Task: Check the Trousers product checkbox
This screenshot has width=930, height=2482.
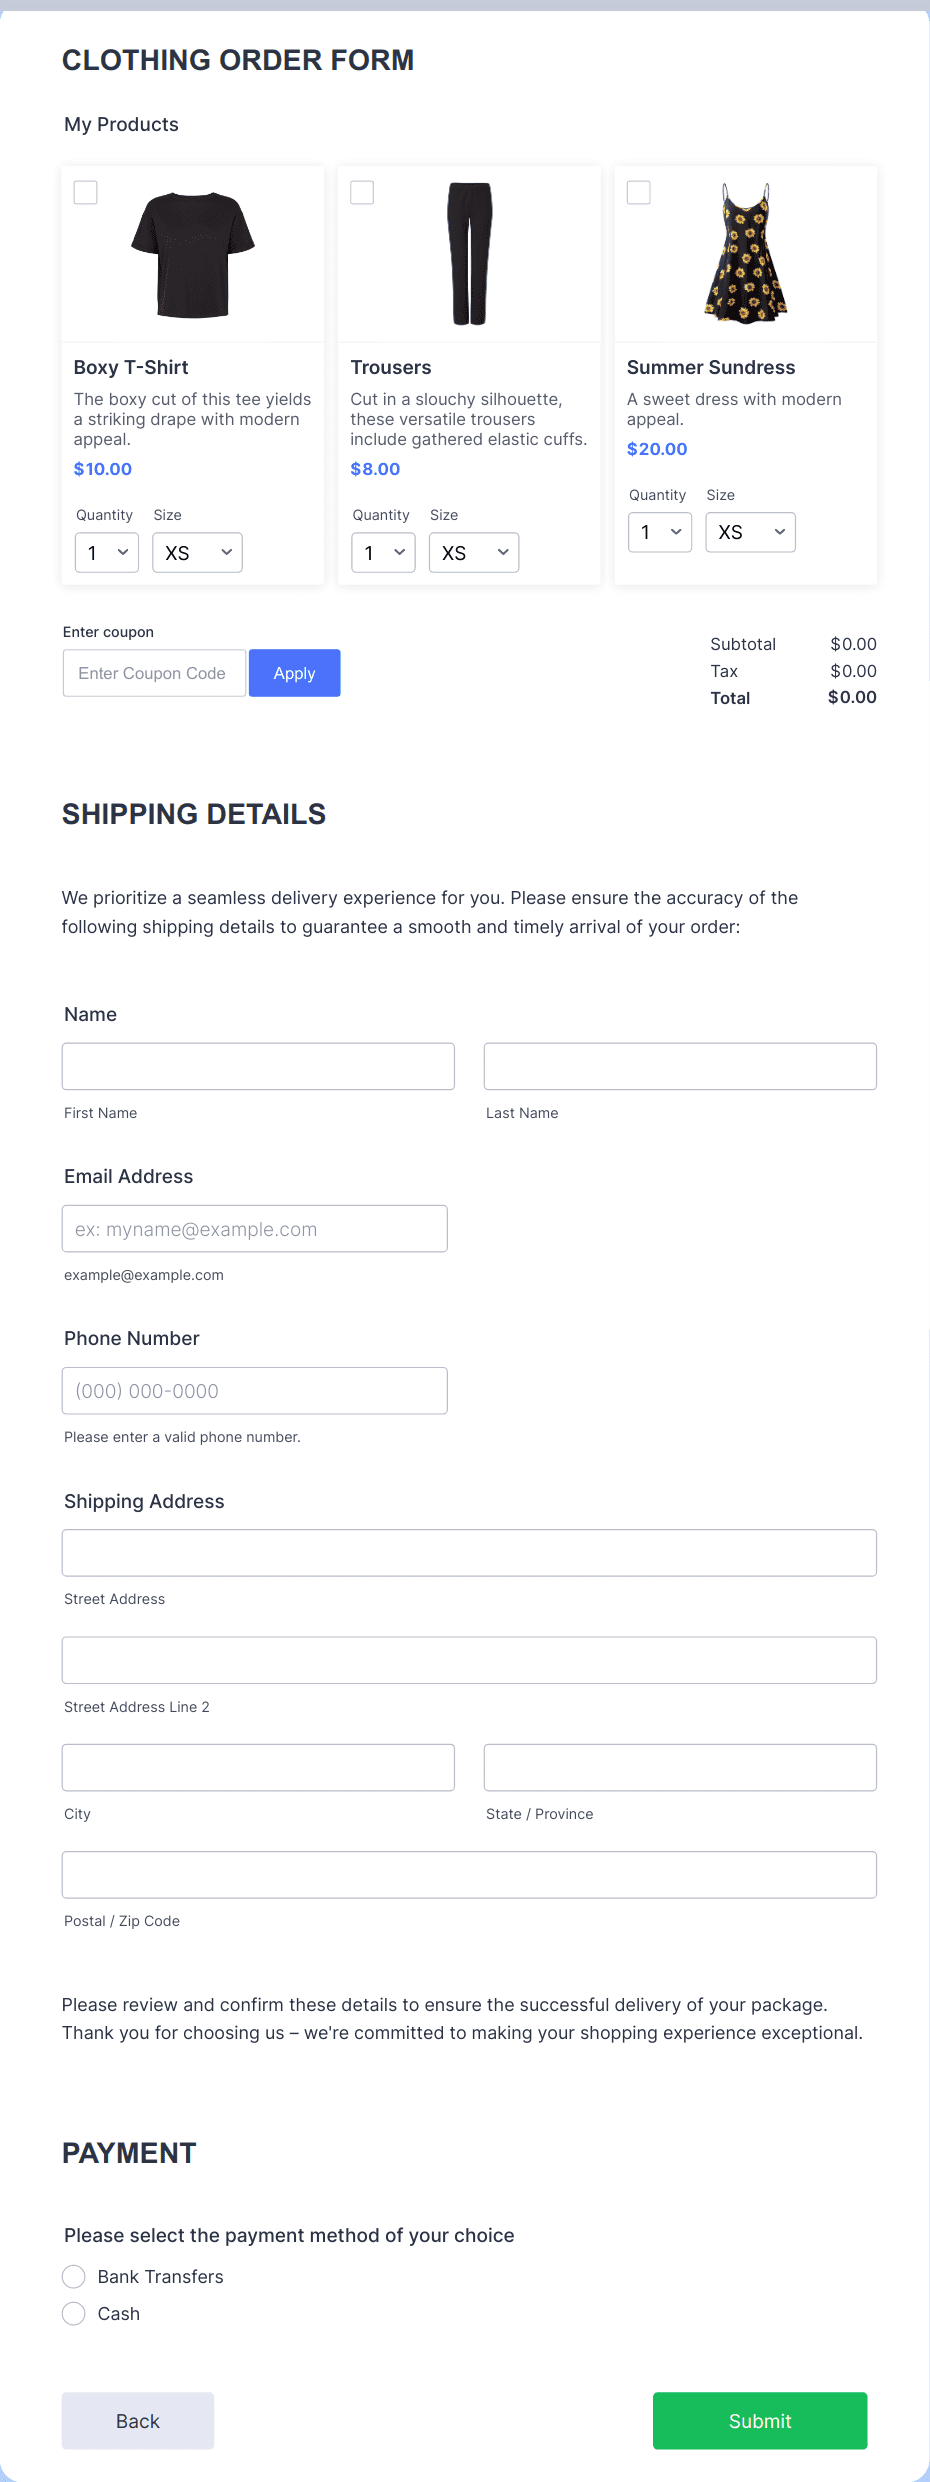Action: click(362, 192)
